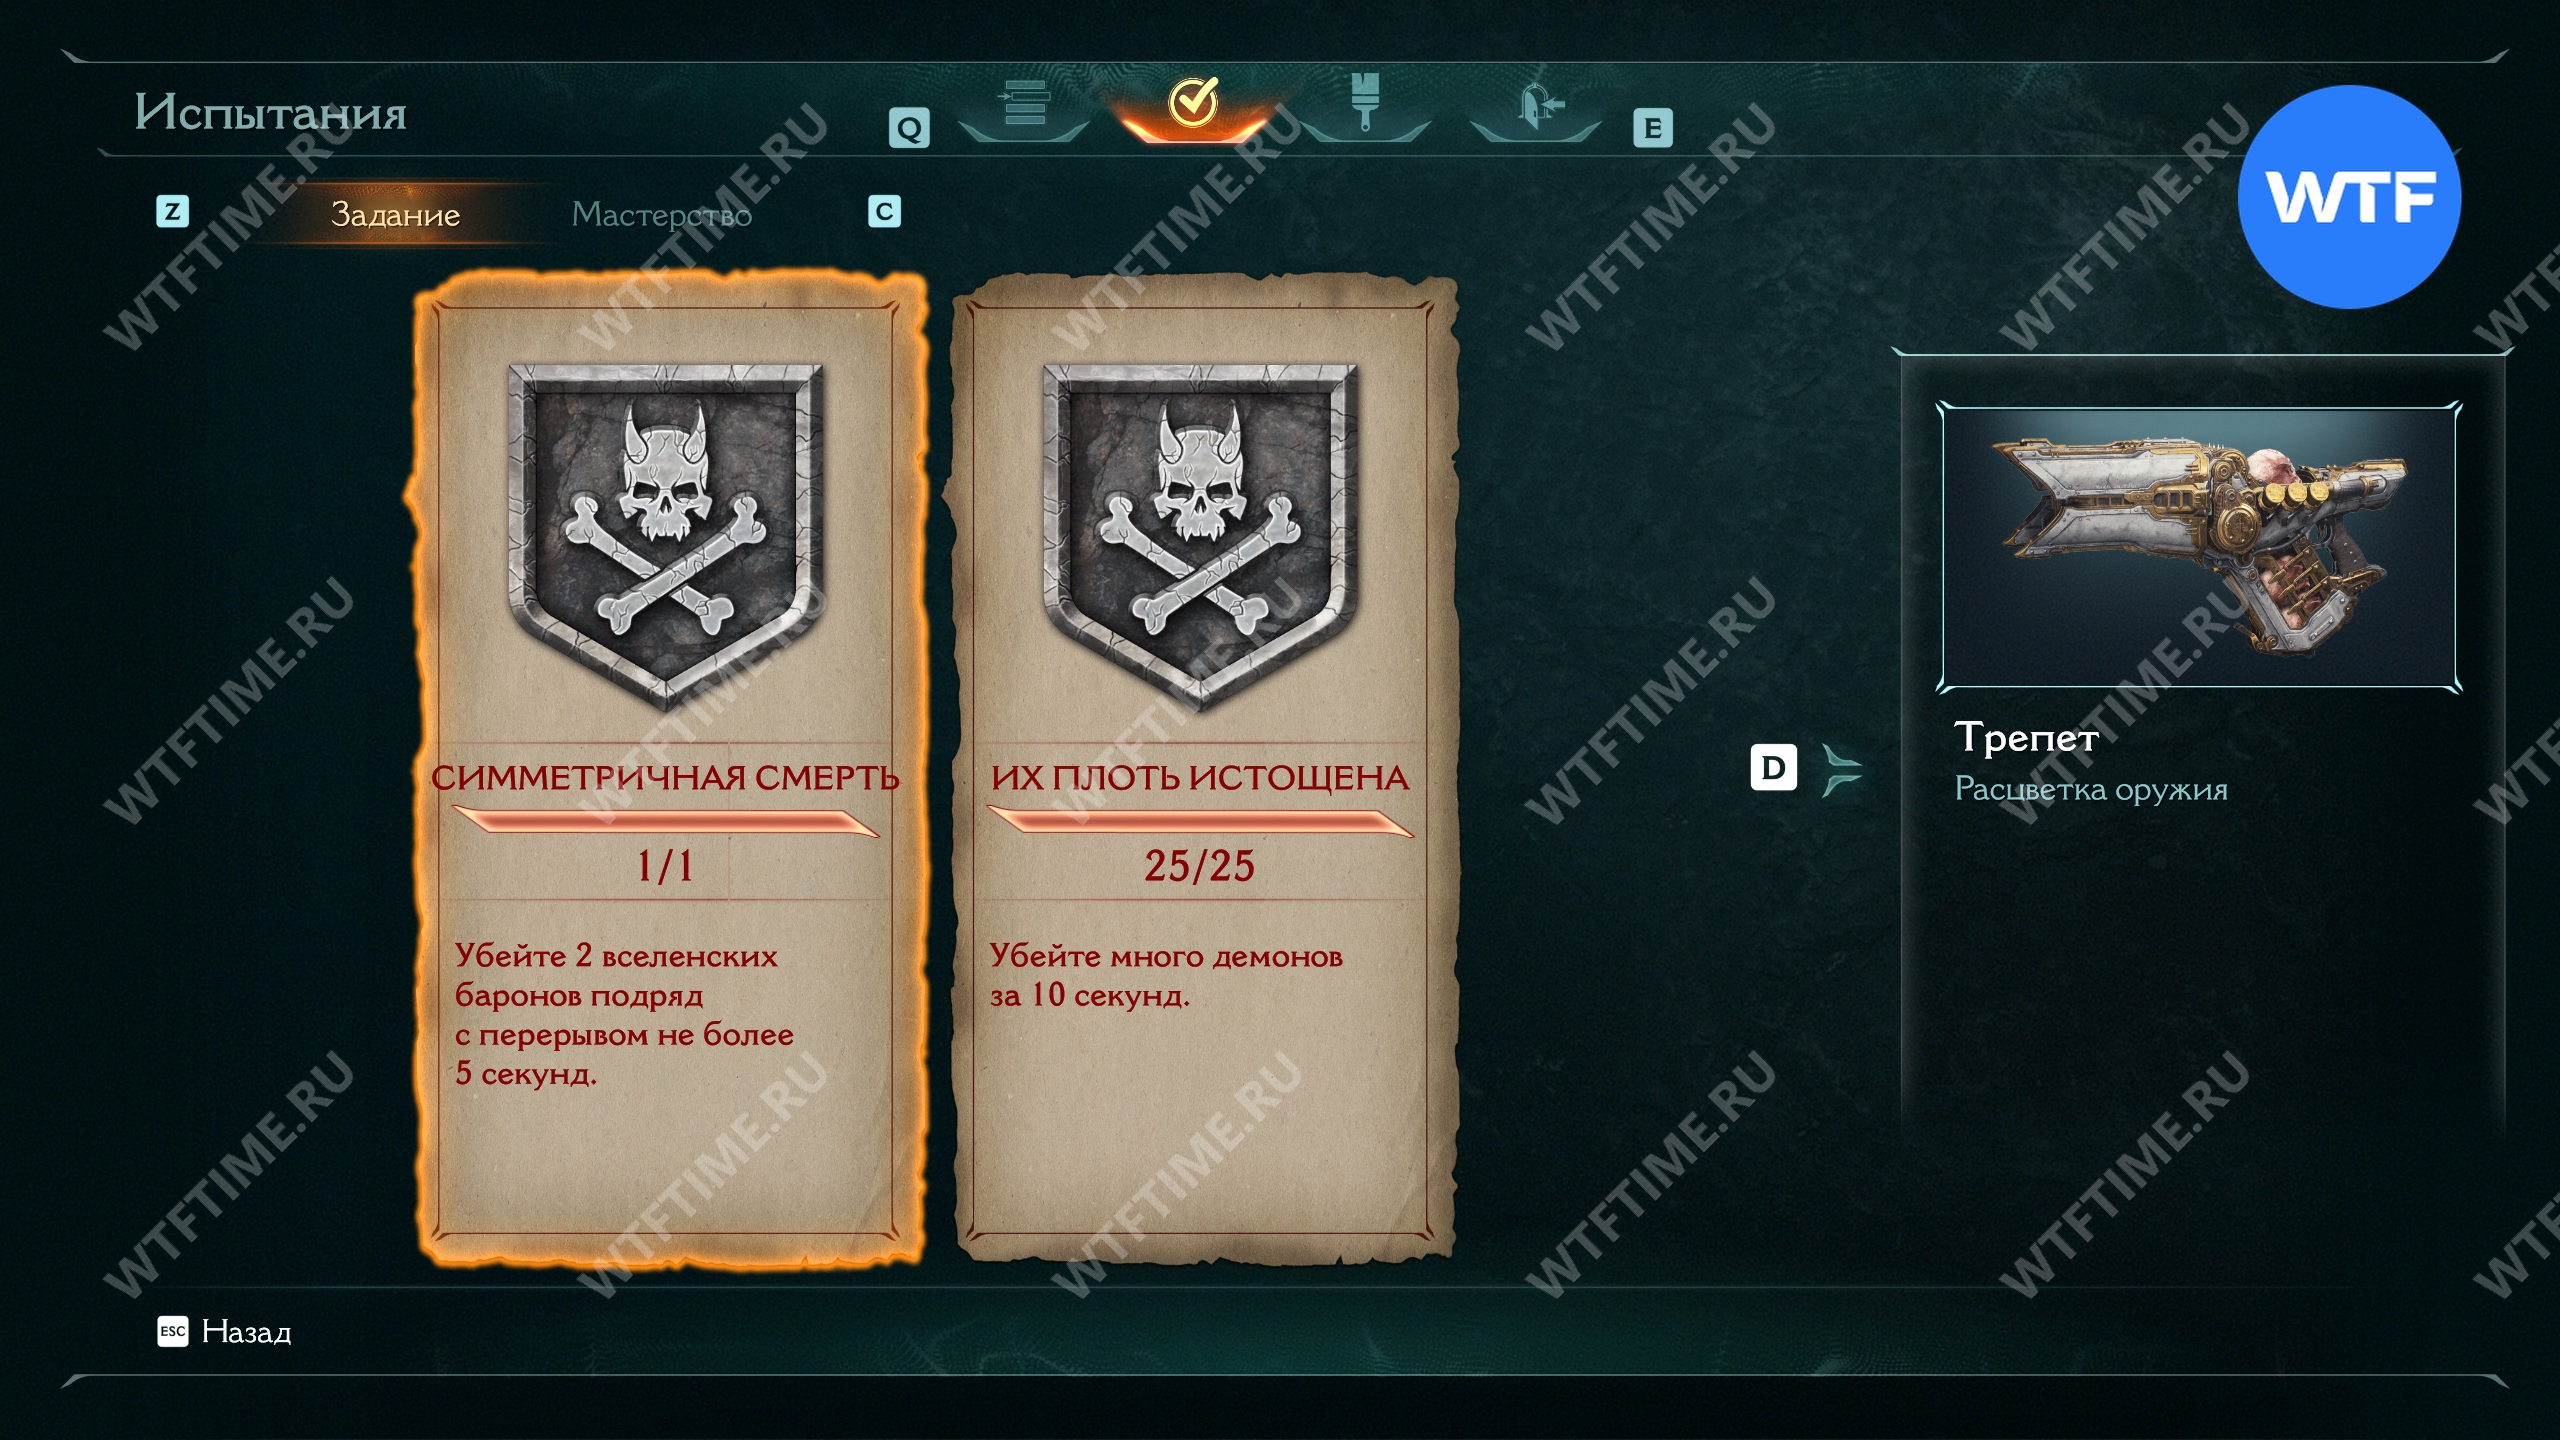2560x1440 pixels.
Task: Select the Их плоть истощена challenge card
Action: click(x=1204, y=767)
